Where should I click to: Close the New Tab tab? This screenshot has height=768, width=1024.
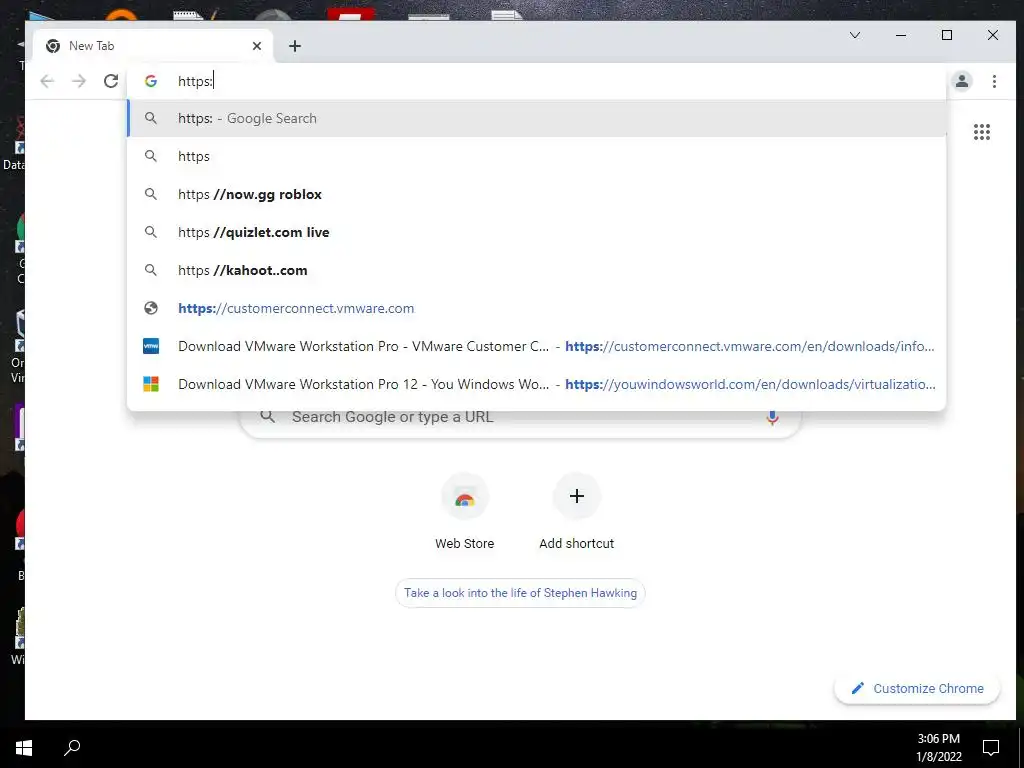coord(257,46)
